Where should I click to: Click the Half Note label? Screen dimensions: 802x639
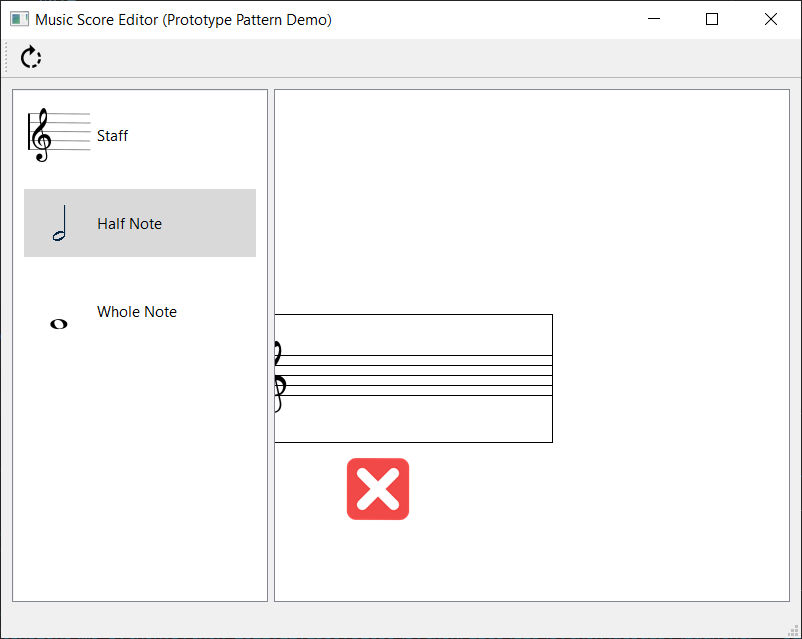(x=129, y=224)
